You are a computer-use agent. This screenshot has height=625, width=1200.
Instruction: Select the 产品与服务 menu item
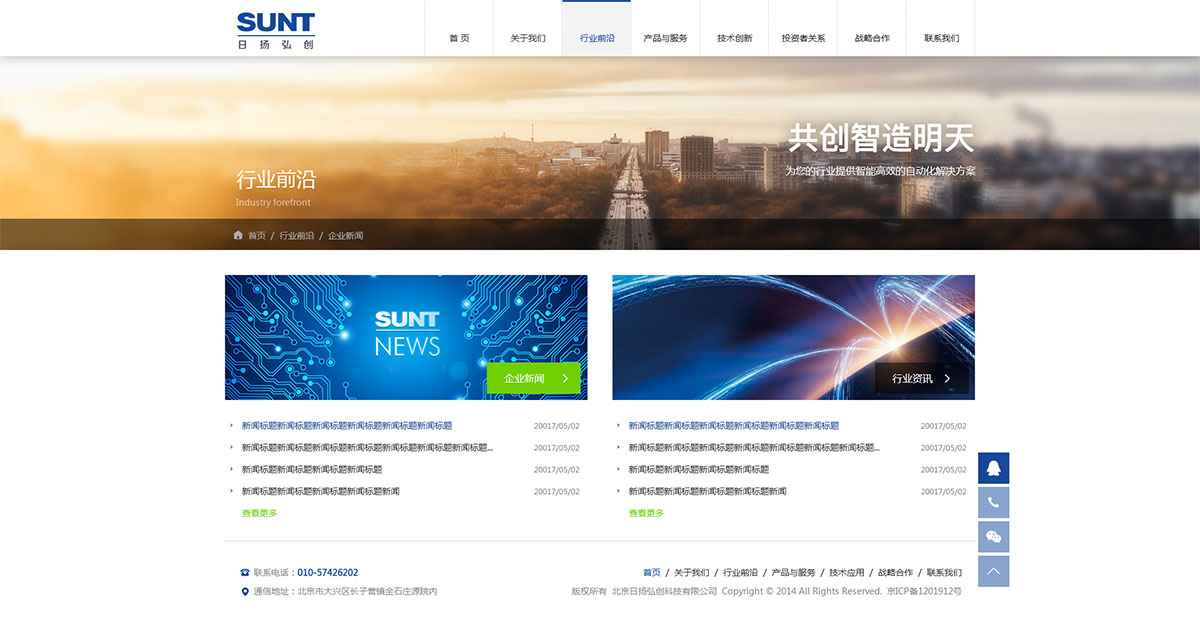pyautogui.click(x=665, y=38)
